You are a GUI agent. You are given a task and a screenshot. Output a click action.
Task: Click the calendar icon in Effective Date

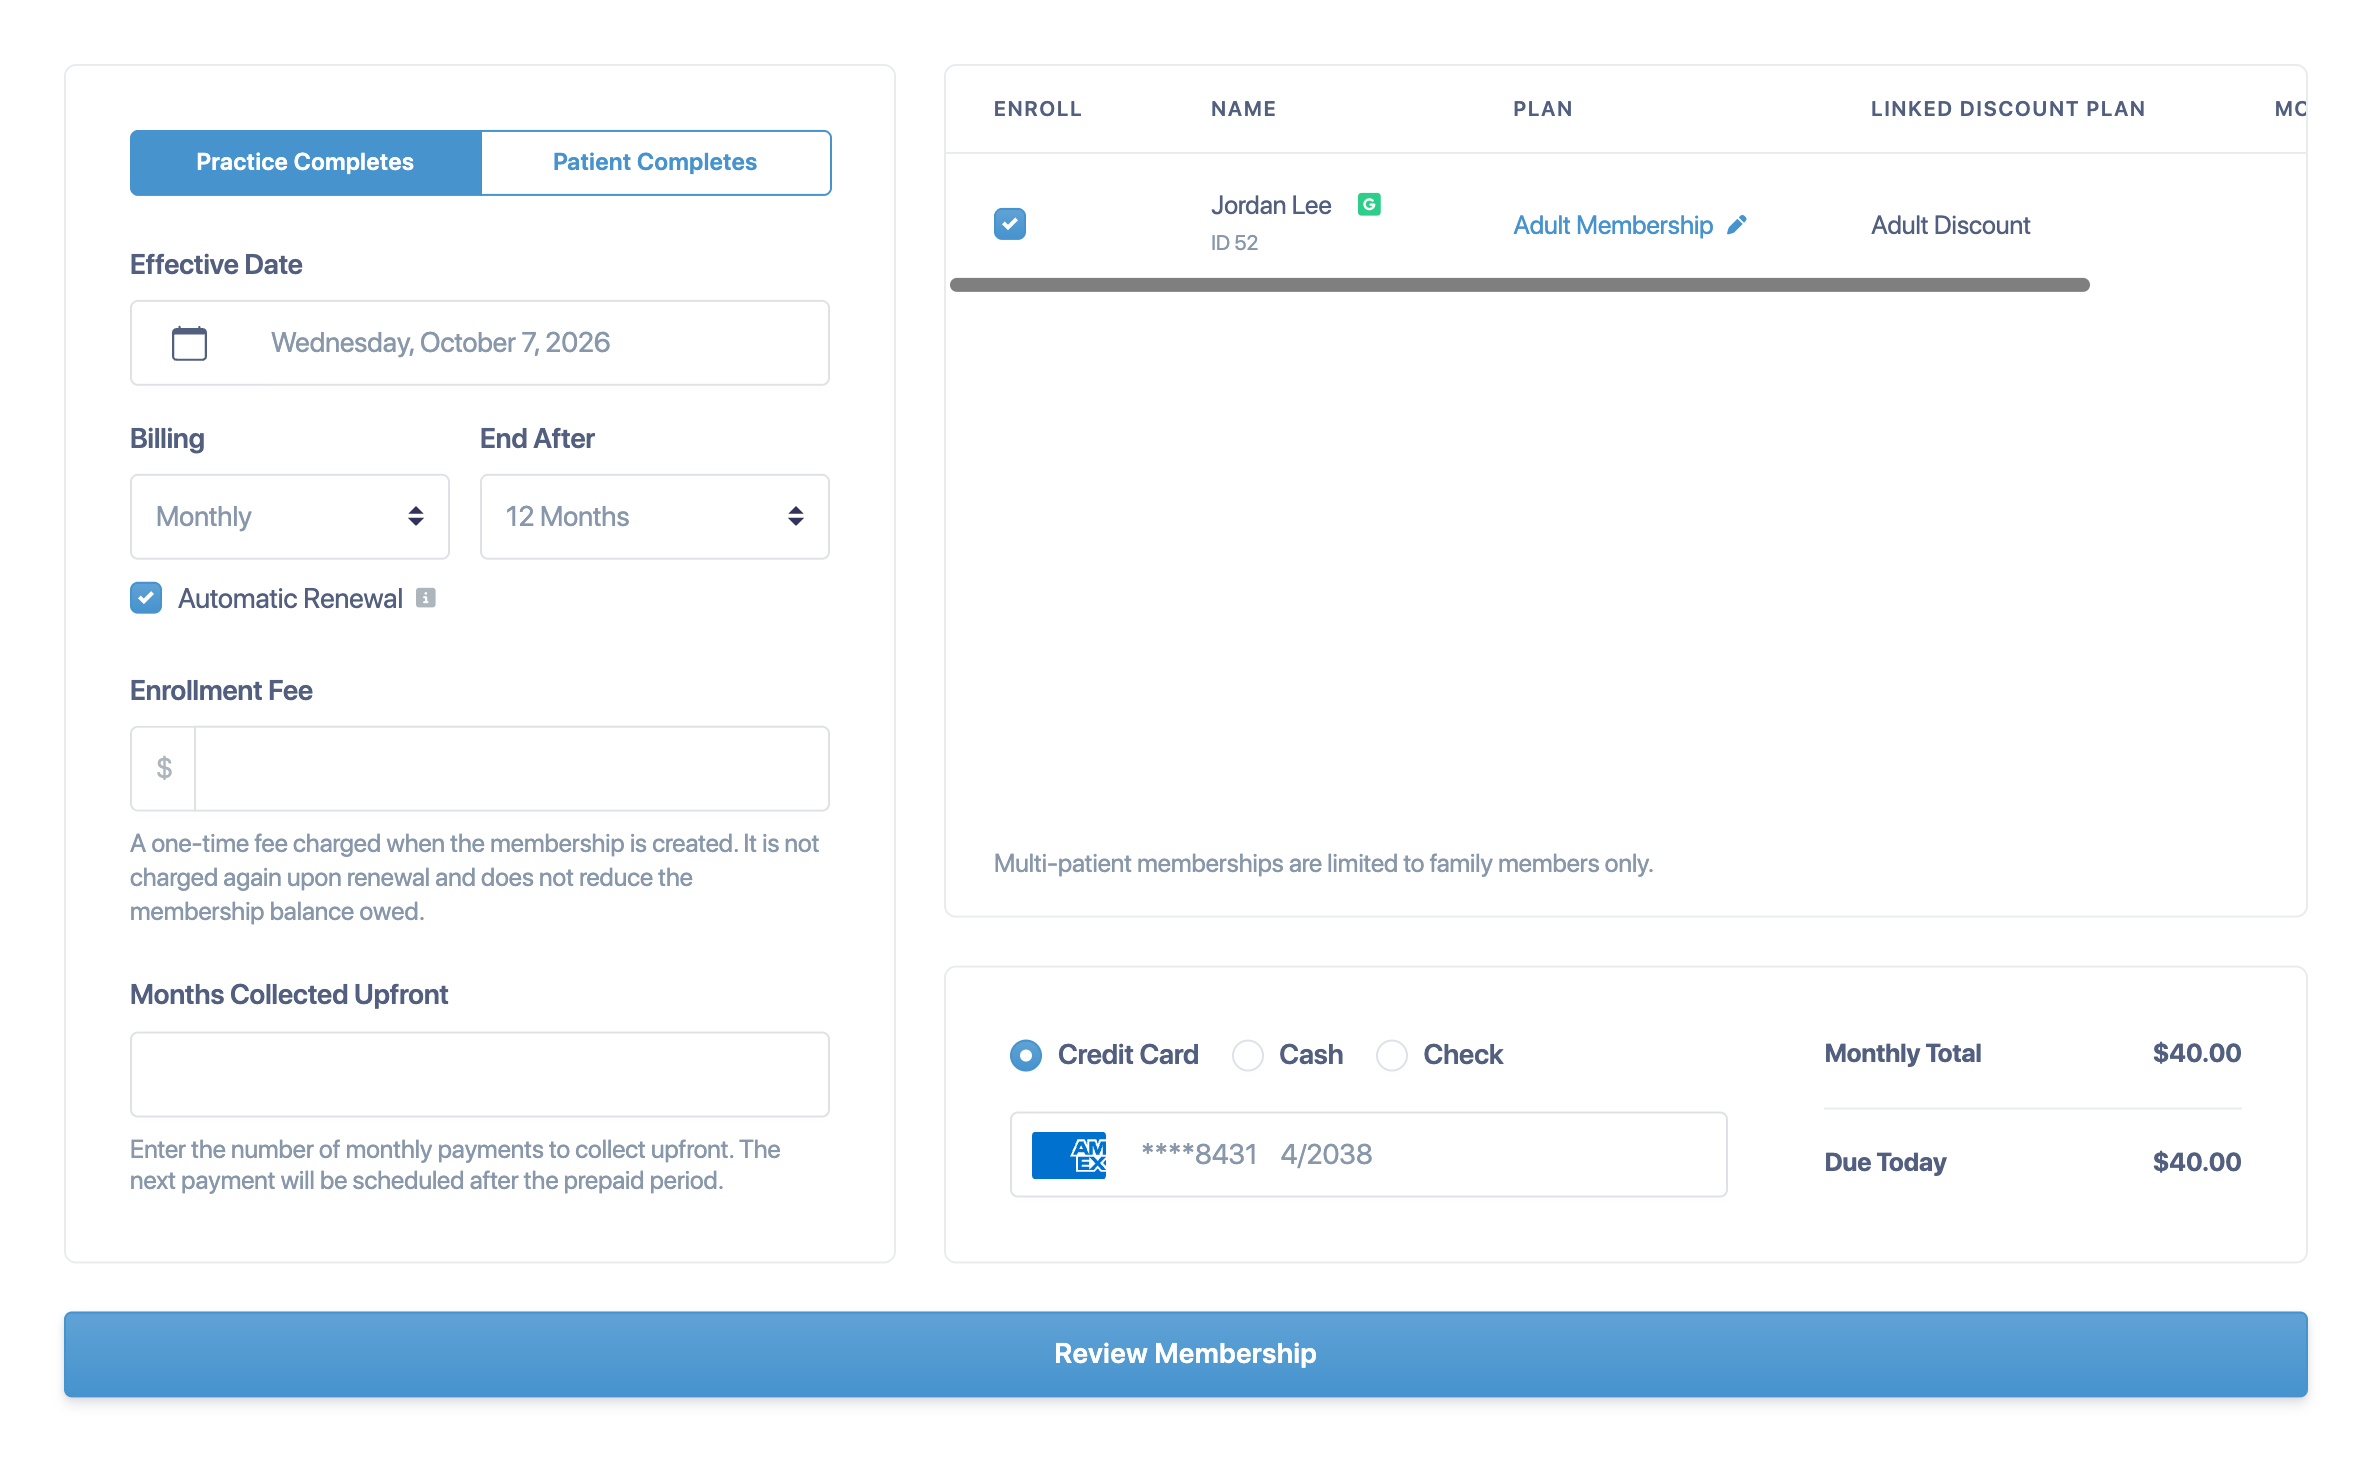coord(189,343)
